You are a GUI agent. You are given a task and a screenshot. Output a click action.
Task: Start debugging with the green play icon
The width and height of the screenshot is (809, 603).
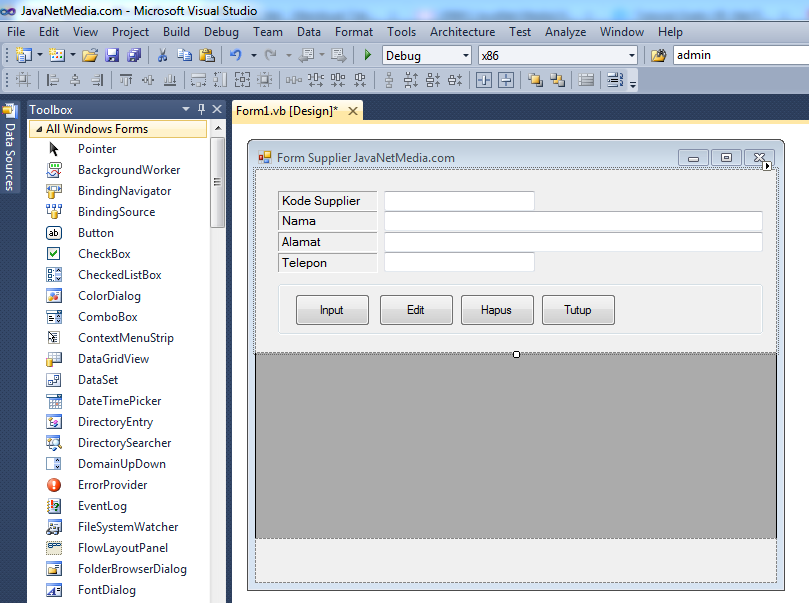tap(367, 55)
